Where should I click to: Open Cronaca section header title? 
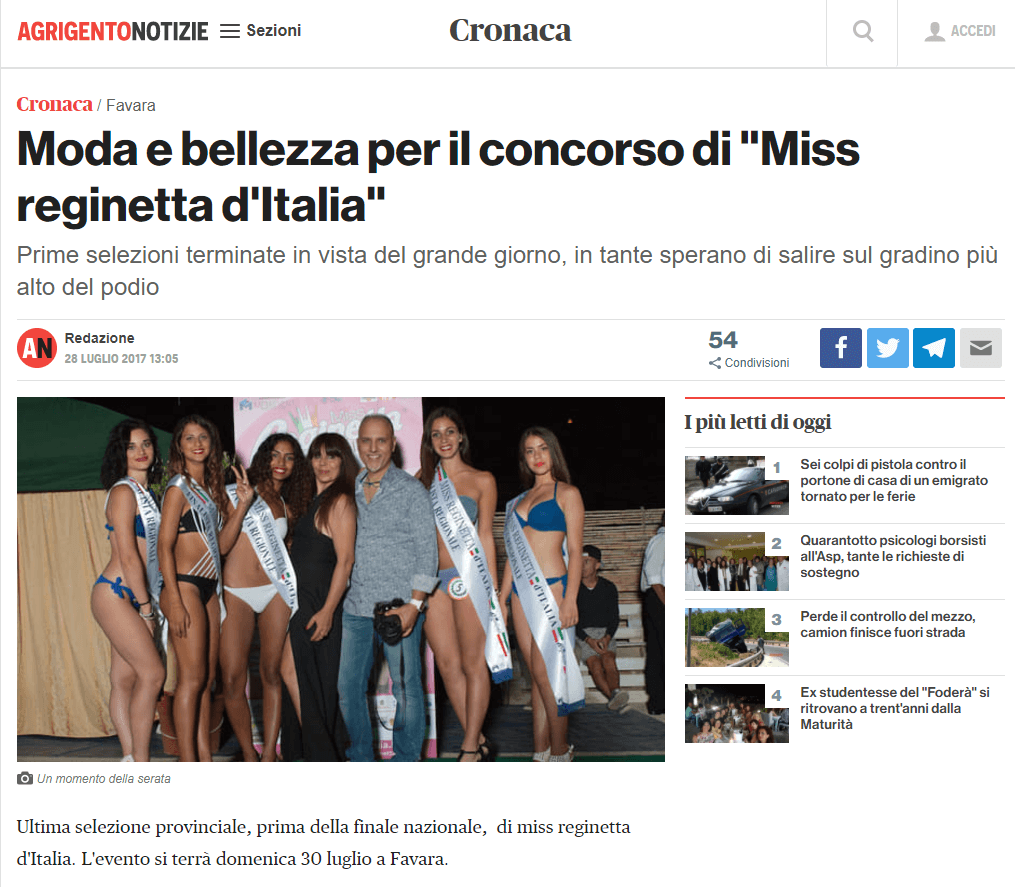pos(510,30)
